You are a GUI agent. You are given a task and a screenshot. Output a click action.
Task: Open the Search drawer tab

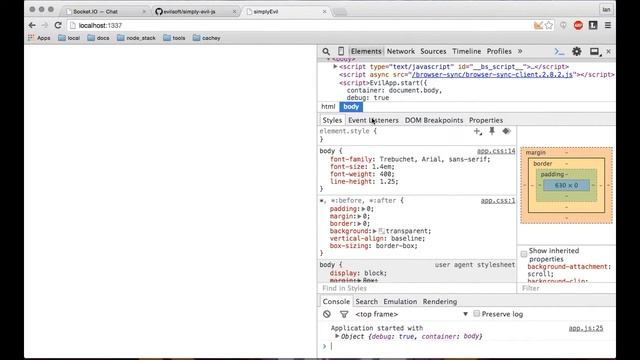coord(367,302)
